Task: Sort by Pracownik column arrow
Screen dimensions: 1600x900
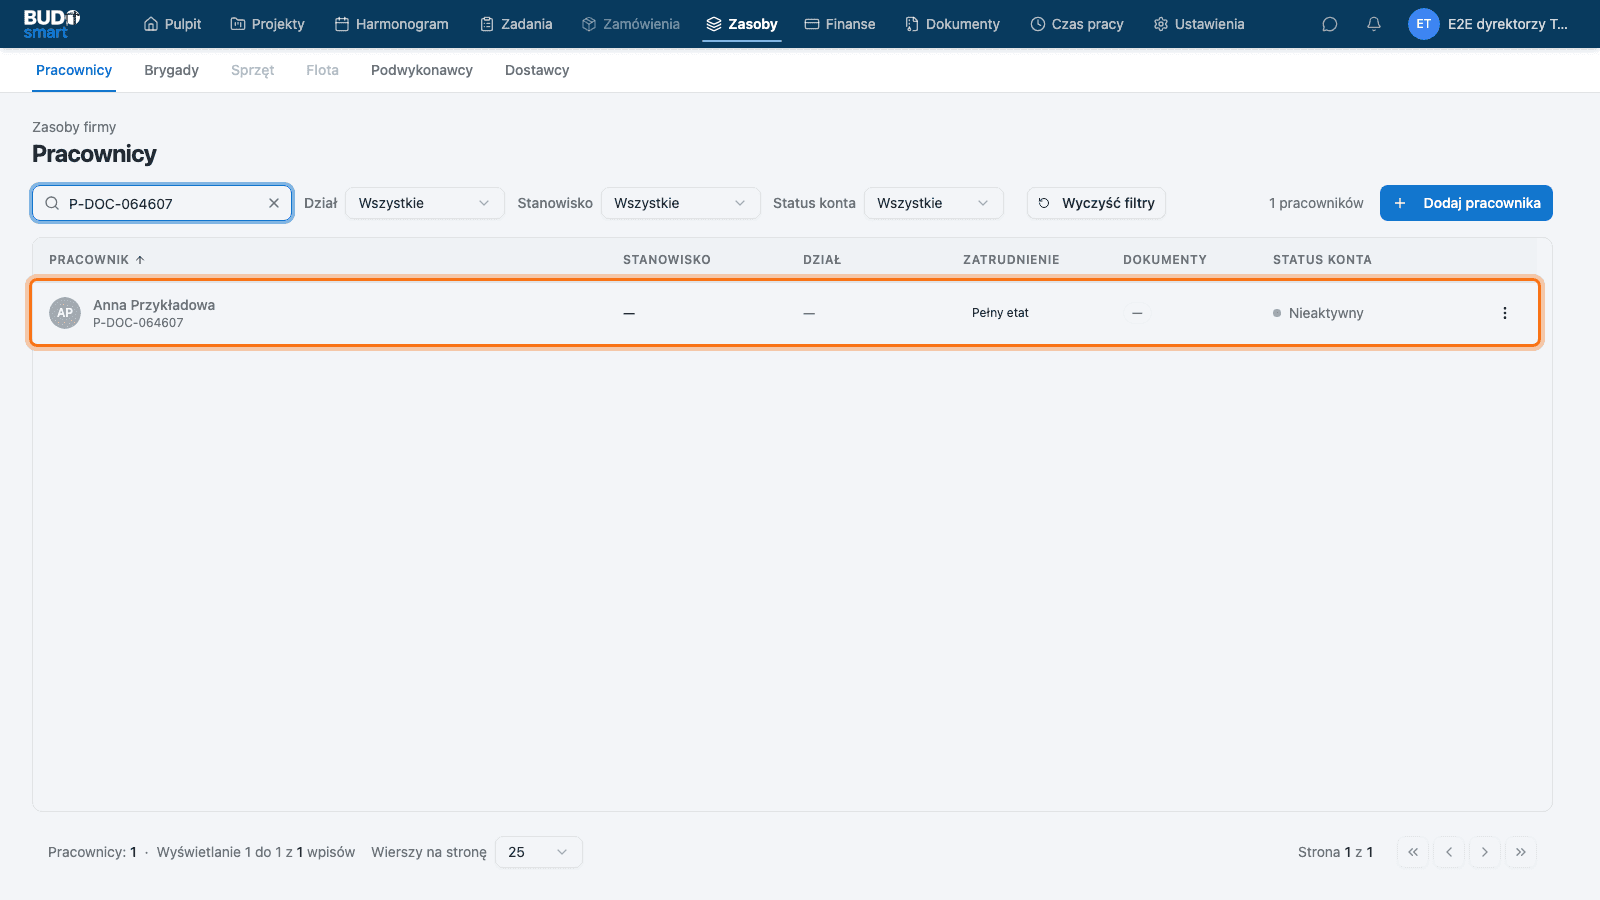Action: (x=140, y=260)
